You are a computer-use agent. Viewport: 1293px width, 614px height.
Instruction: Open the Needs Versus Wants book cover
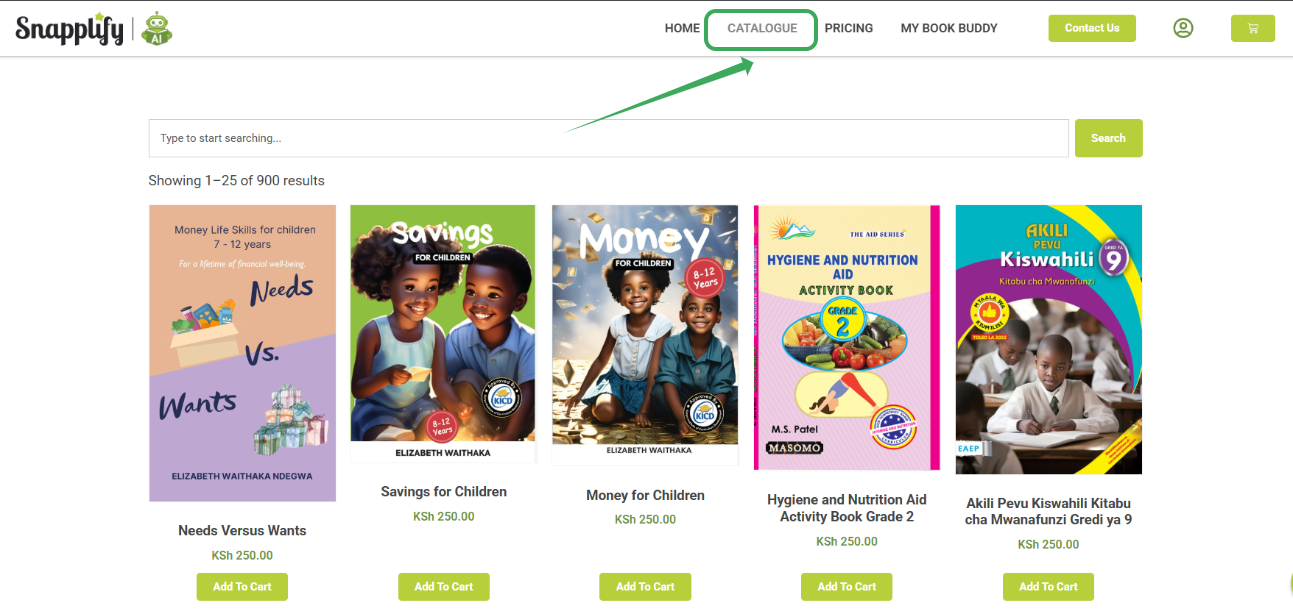(x=242, y=353)
